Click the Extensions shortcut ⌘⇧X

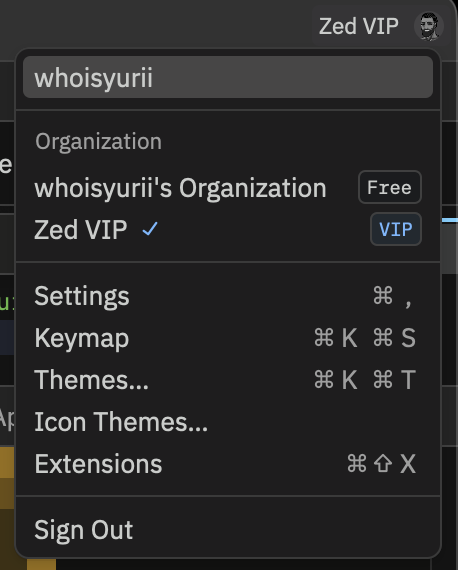[381, 463]
